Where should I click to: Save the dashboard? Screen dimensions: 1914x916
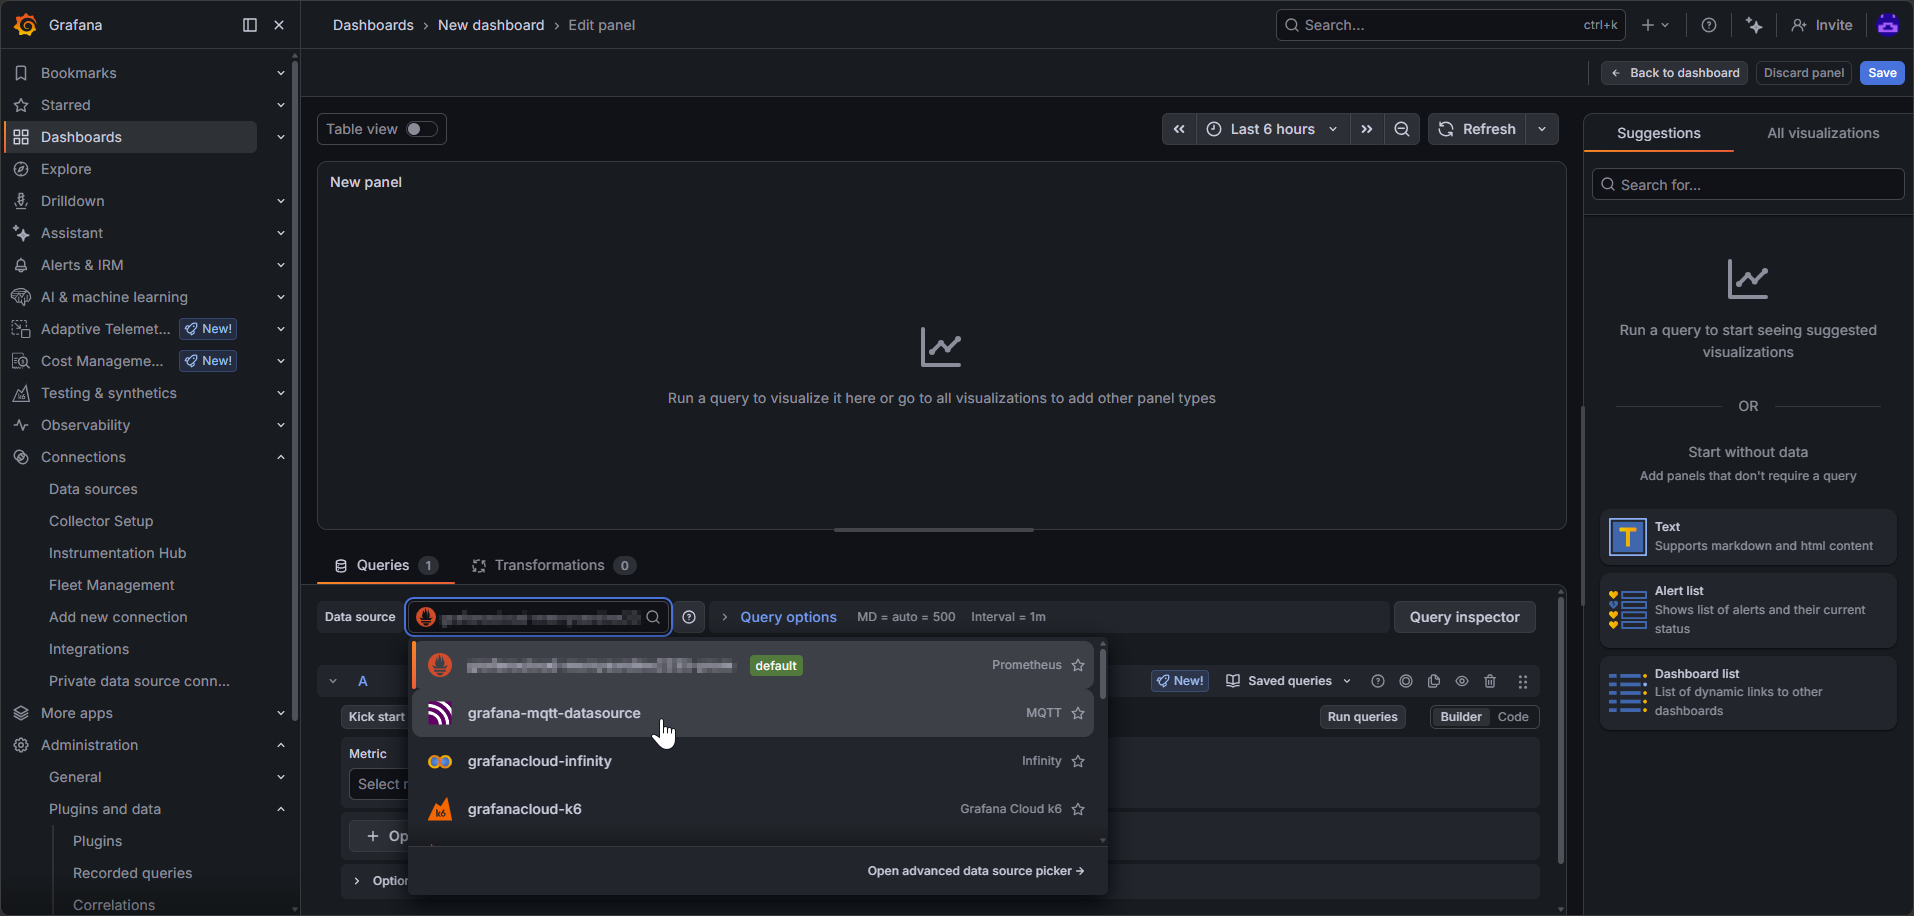pos(1882,73)
